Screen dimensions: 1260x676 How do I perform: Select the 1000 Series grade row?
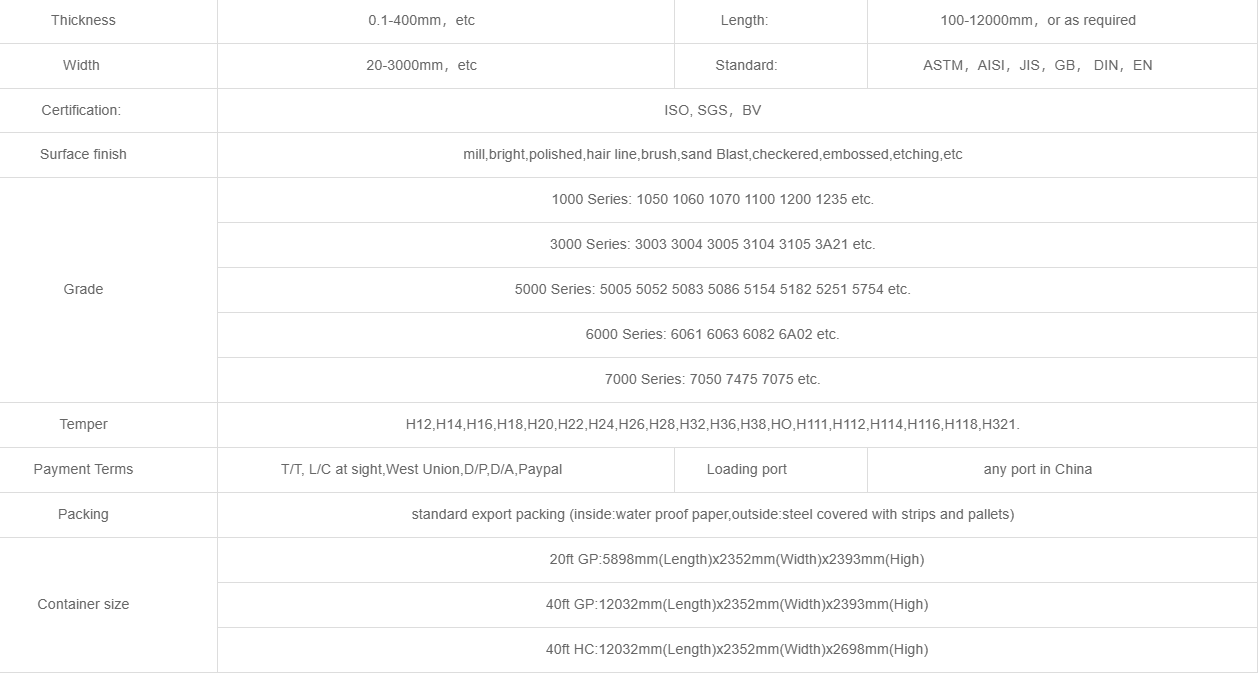tap(712, 199)
